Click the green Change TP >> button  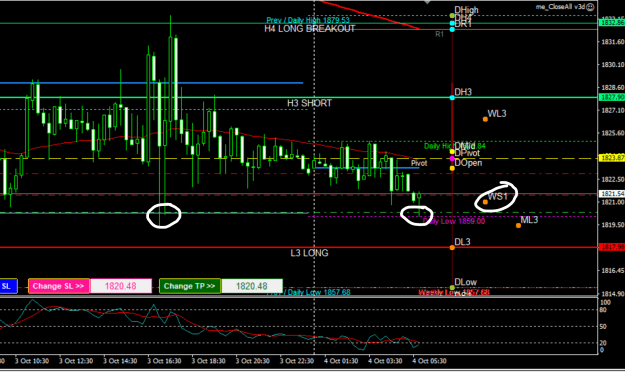click(190, 286)
